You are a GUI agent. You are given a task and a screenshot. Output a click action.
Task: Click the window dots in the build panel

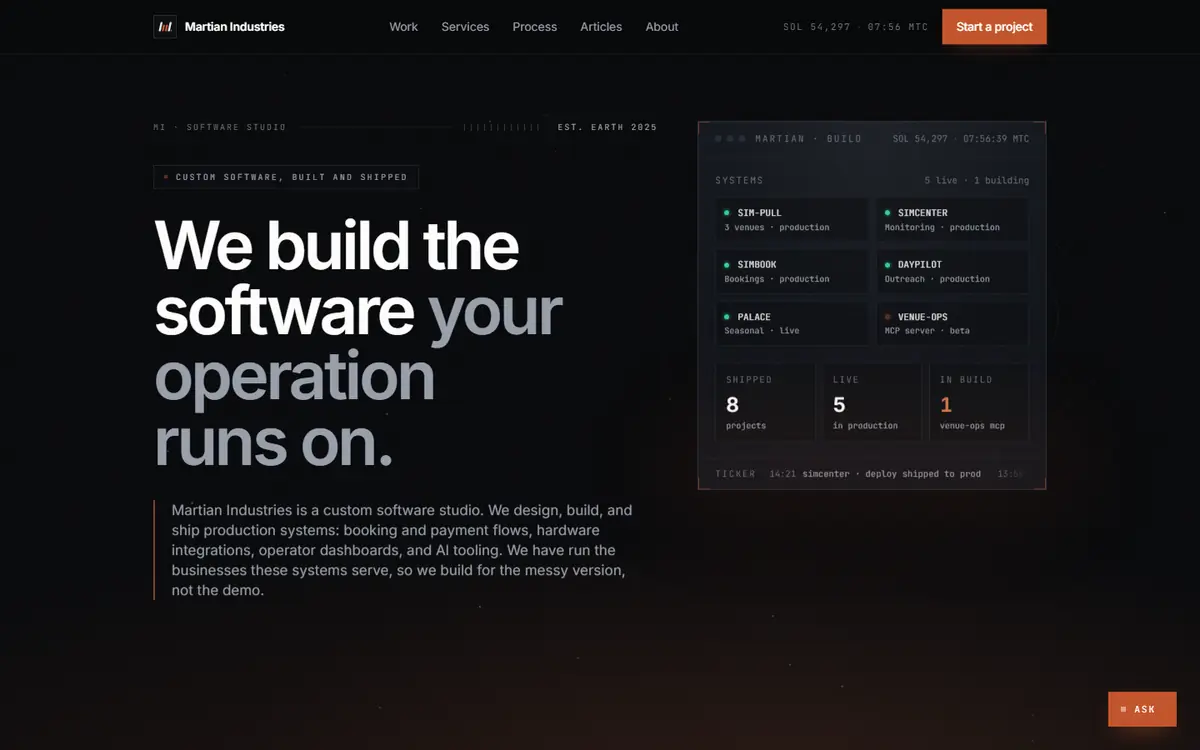(x=730, y=139)
